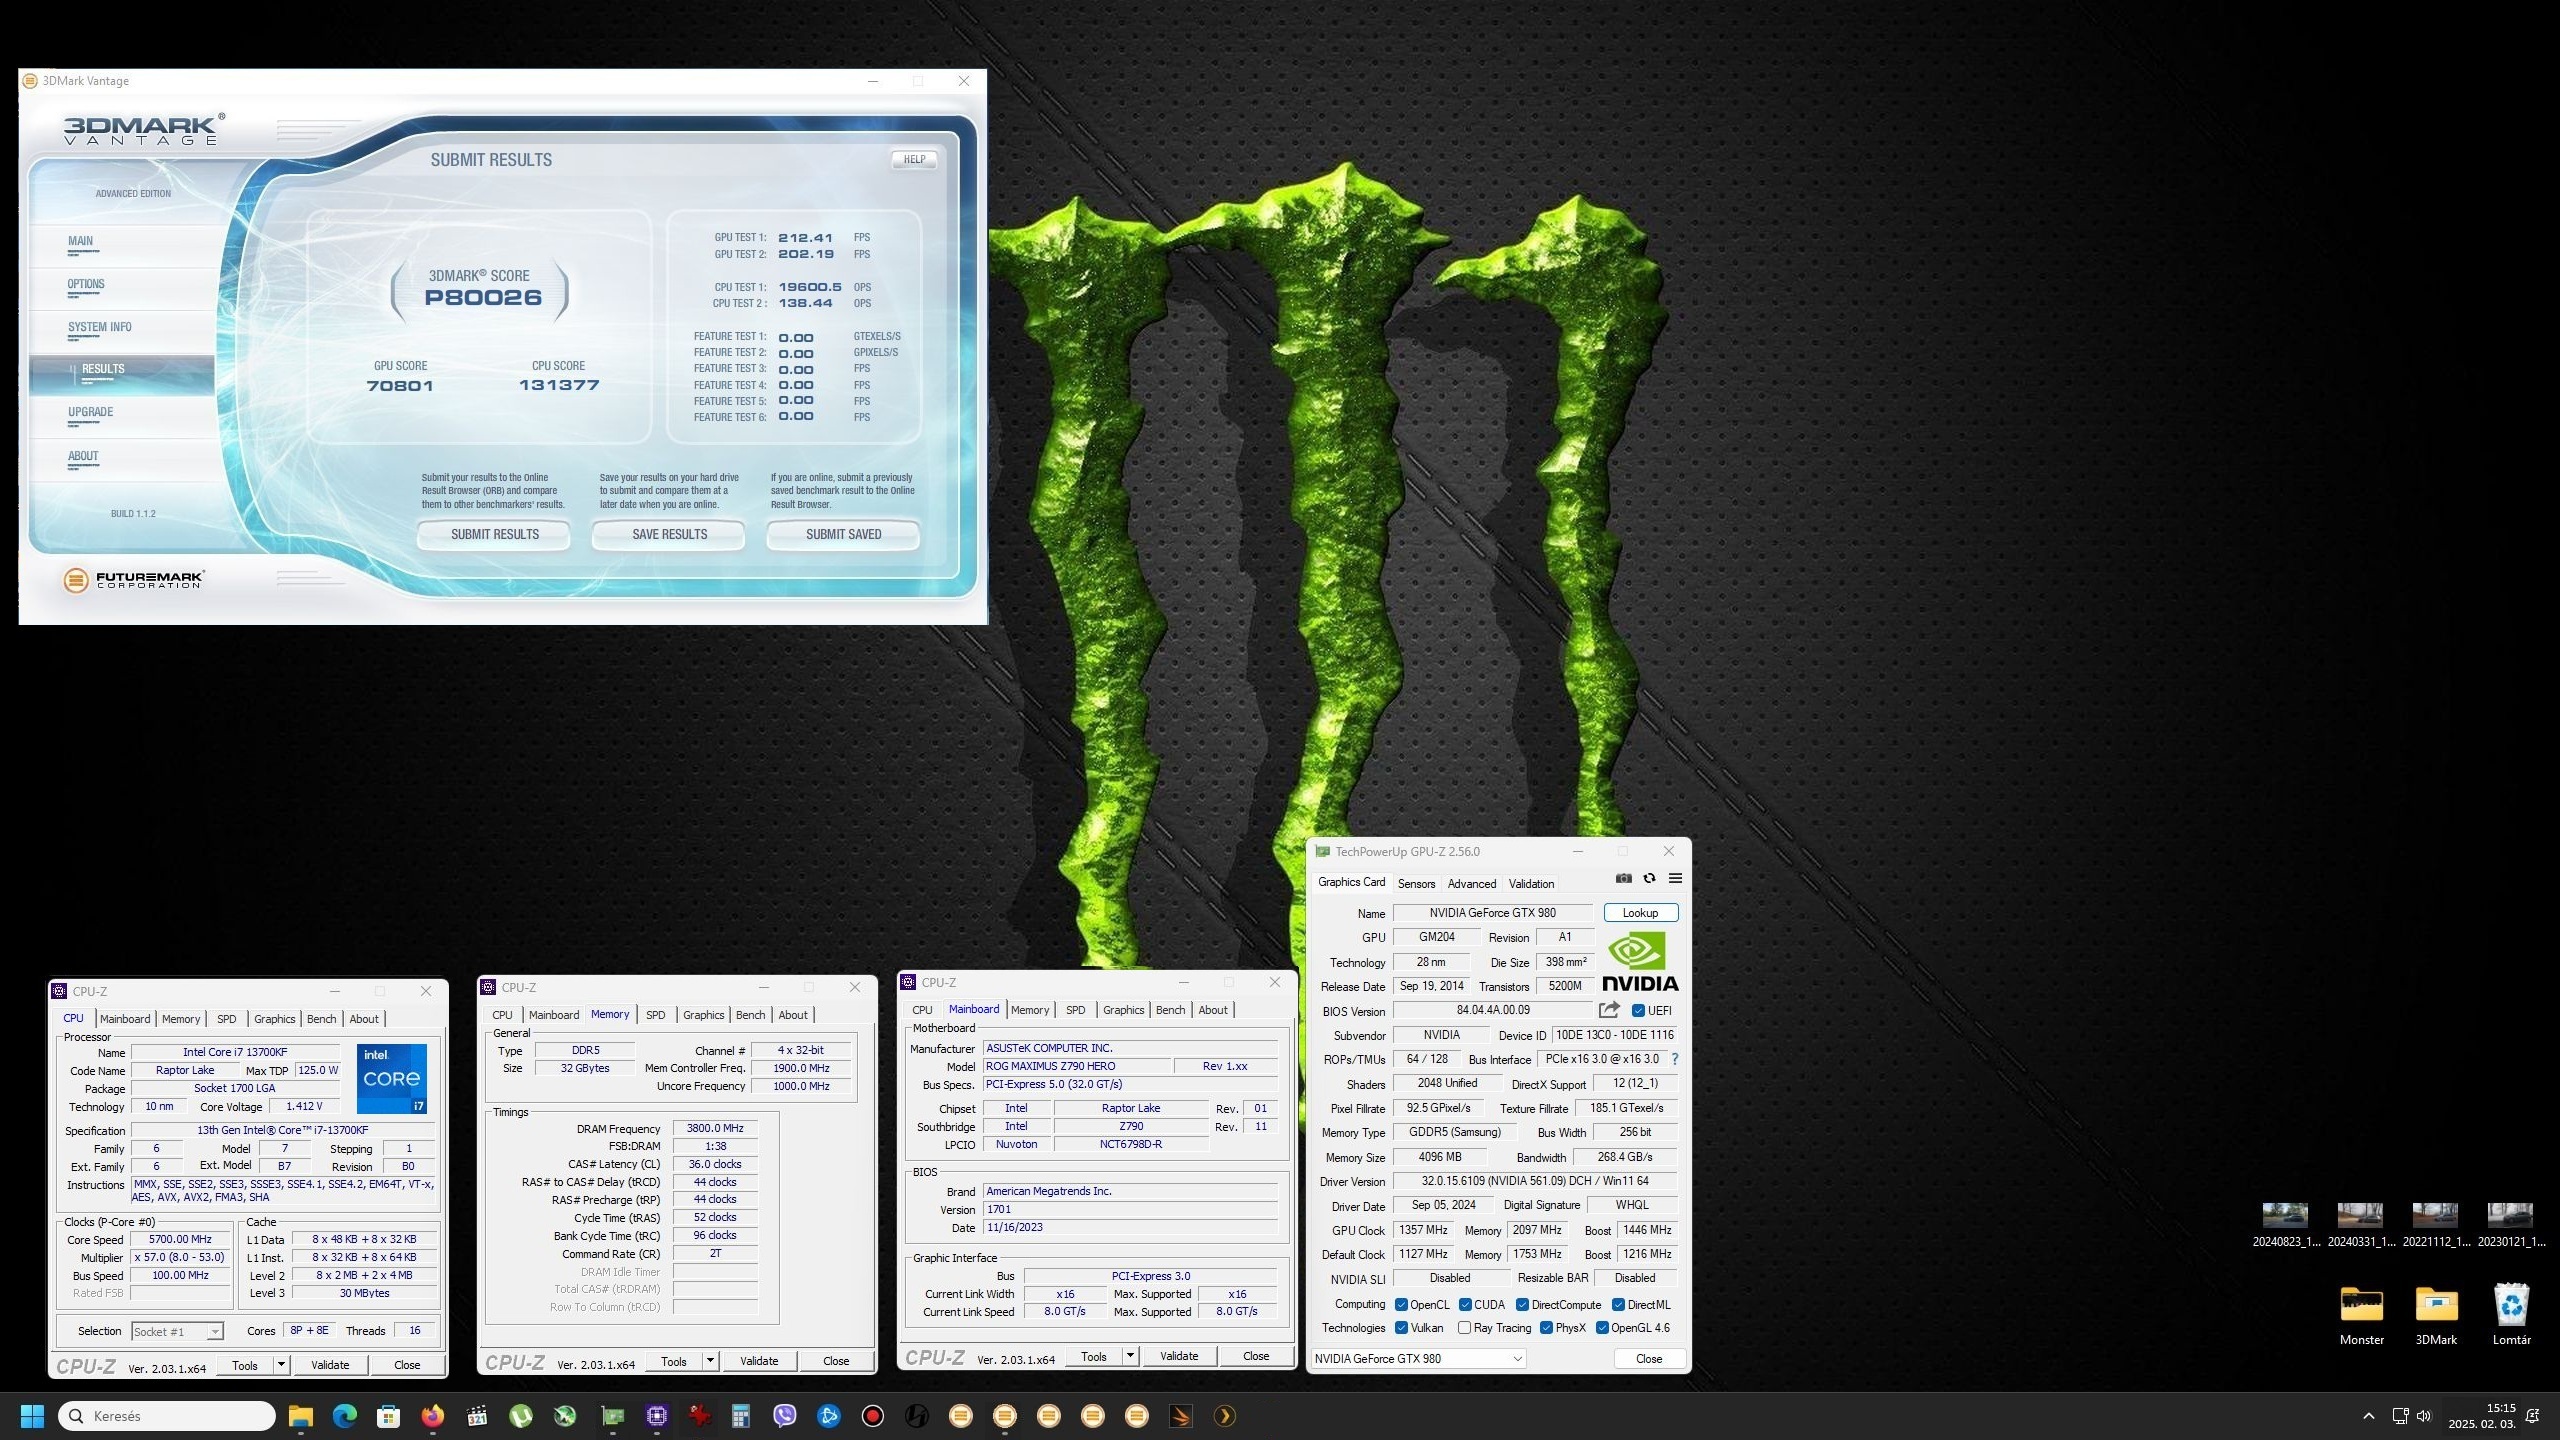Open System Info in 3DMark Vantage sidebar
The image size is (2560, 1440).
[x=100, y=328]
